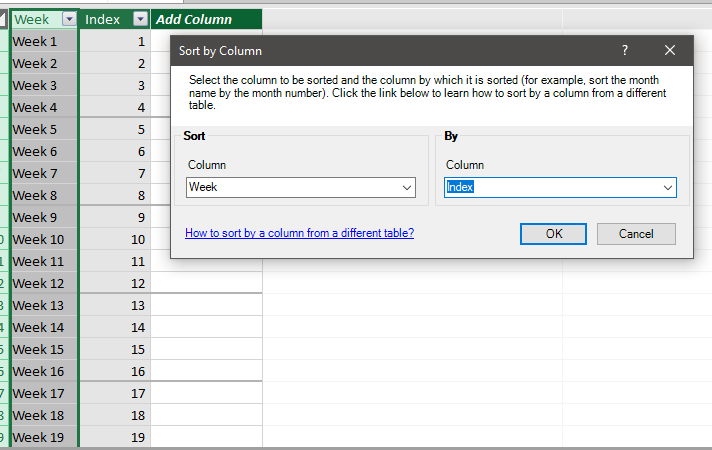Click the help question mark icon

click(625, 50)
